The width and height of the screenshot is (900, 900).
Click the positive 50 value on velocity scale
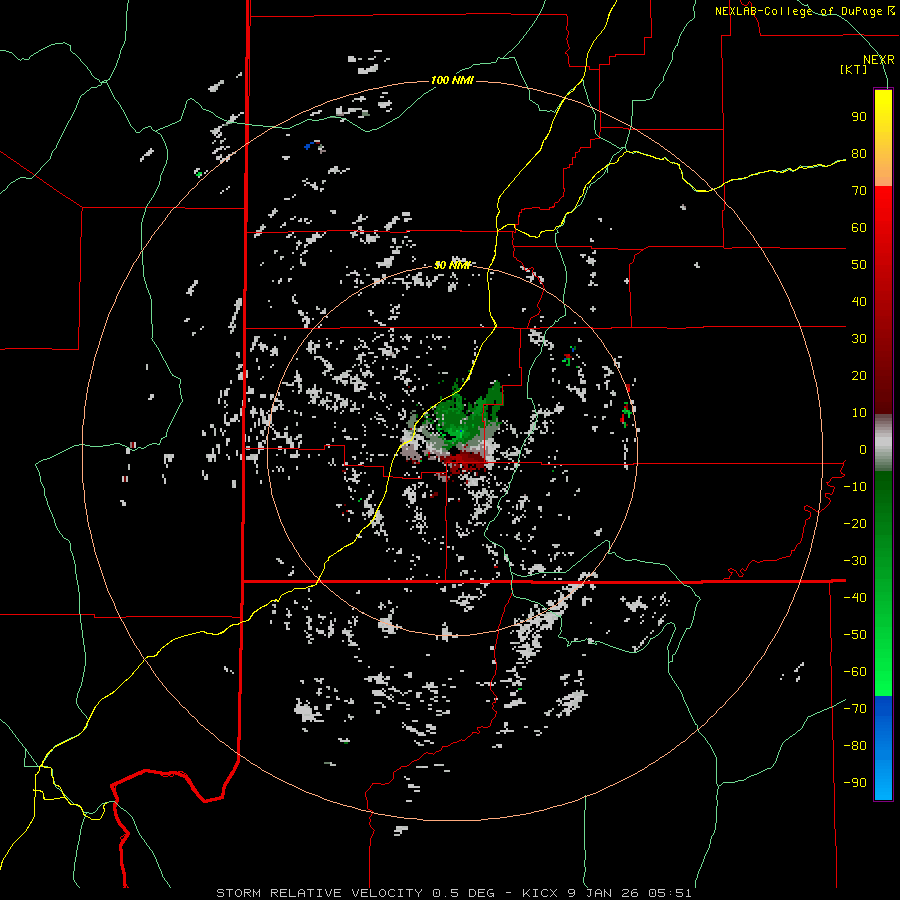pyautogui.click(x=859, y=265)
